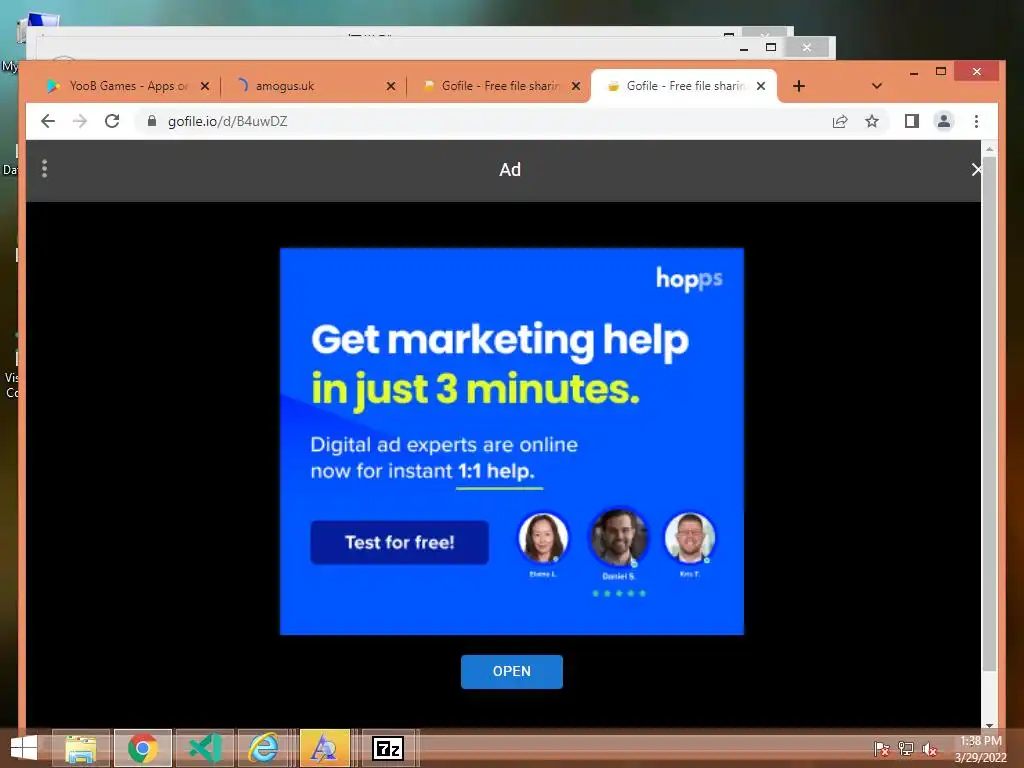The width and height of the screenshot is (1024, 768).
Task: Open Chrome's three-dot customize menu
Action: [976, 121]
